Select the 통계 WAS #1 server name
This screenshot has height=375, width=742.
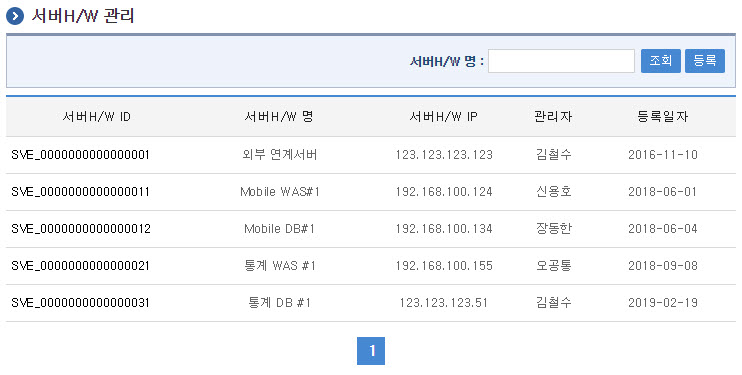pos(280,266)
